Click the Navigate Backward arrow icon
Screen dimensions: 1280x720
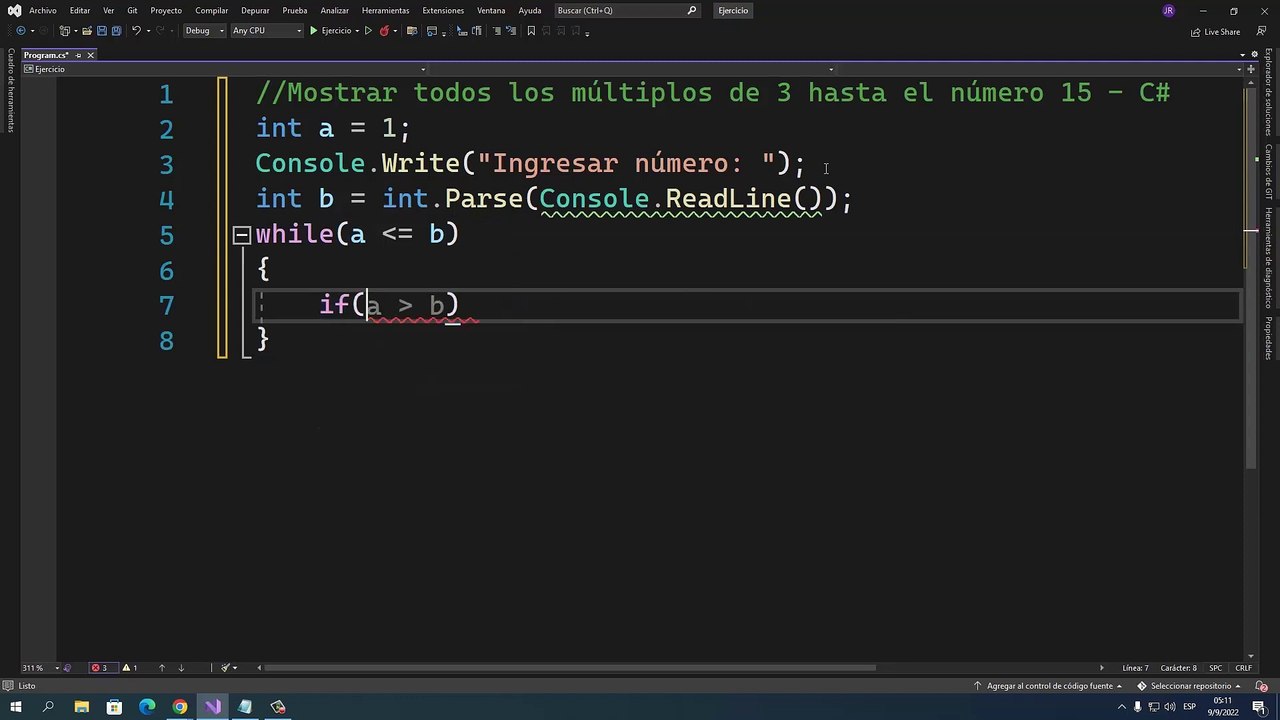(21, 31)
